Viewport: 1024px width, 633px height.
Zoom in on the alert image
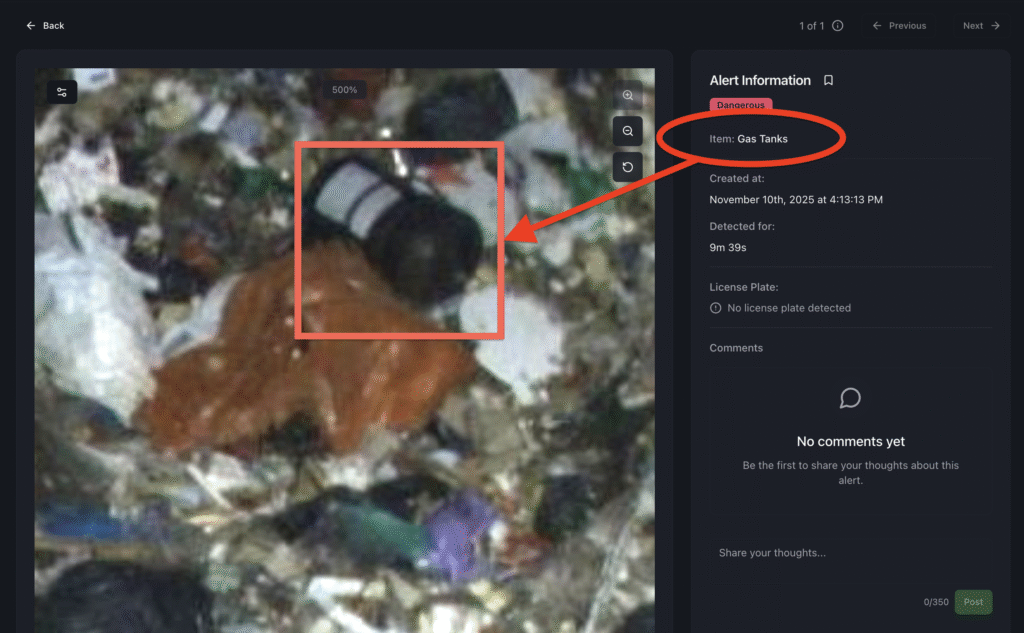[628, 96]
